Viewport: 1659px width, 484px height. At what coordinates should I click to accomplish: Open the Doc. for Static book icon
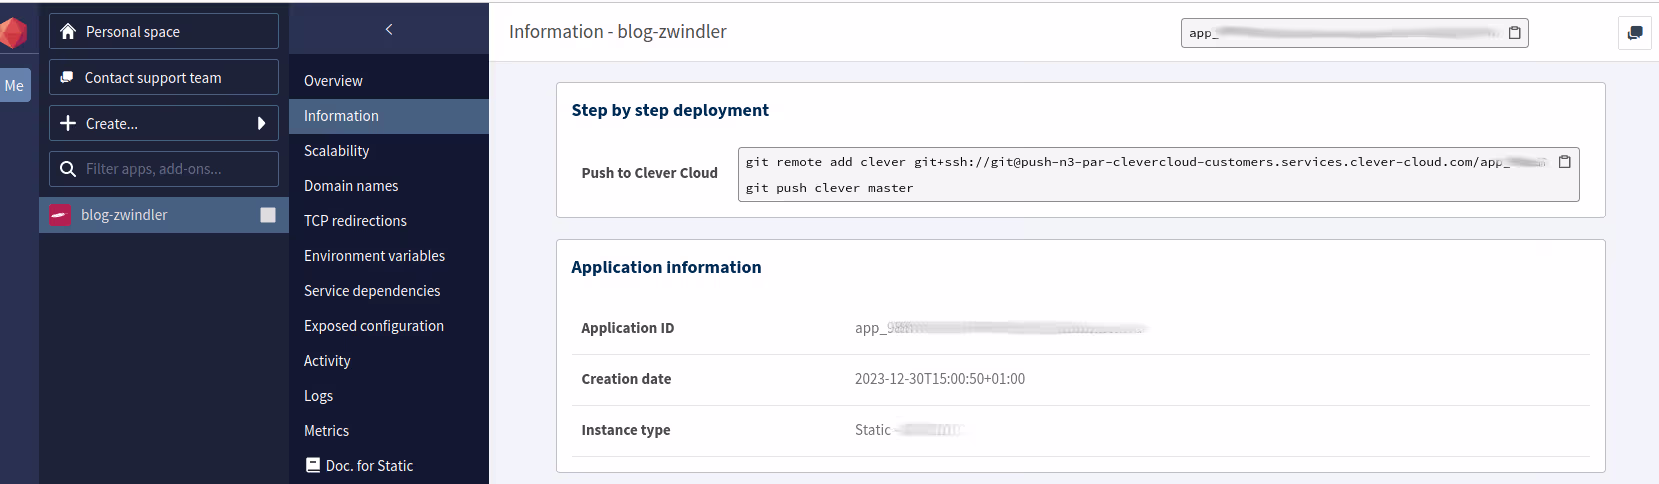[313, 466]
